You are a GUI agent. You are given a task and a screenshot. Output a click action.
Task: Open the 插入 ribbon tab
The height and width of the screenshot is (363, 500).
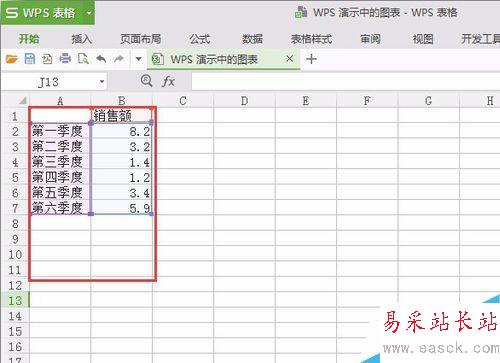tap(82, 39)
